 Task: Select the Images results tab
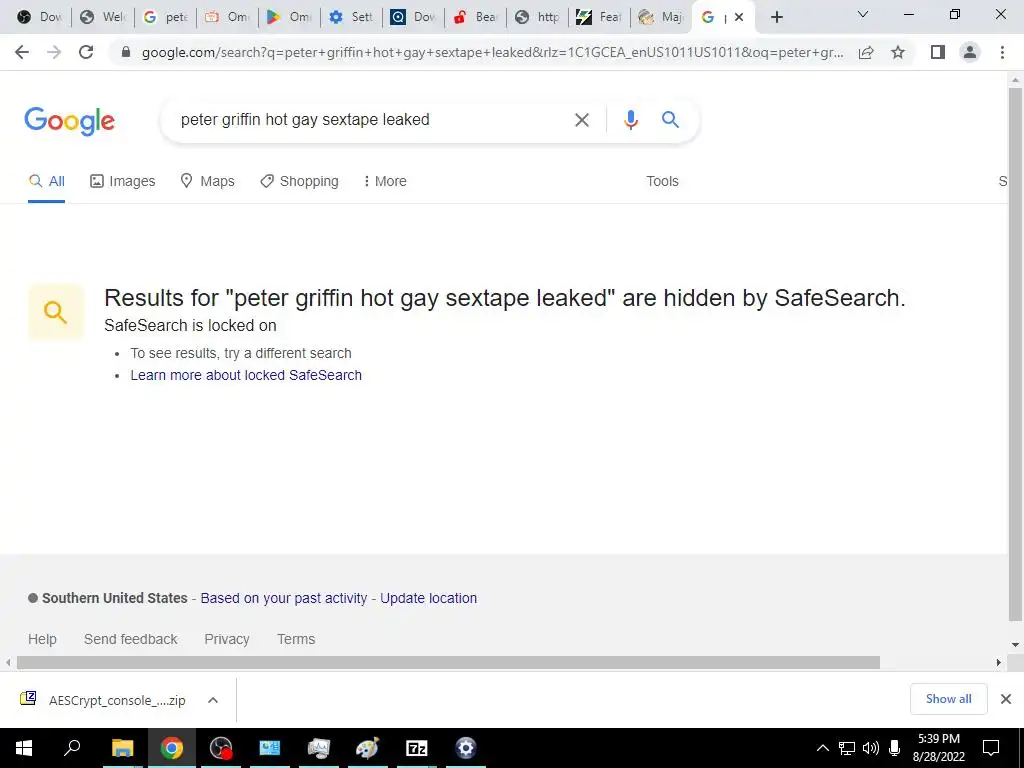pos(123,181)
